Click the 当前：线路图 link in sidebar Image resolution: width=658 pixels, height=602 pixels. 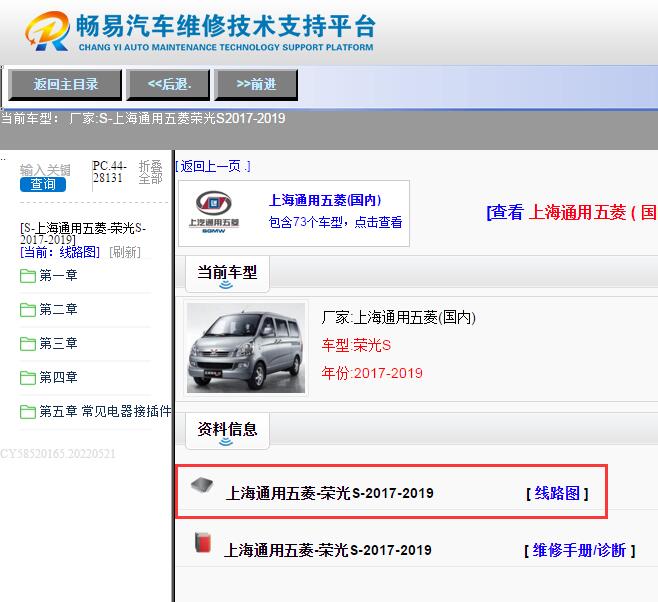click(x=60, y=252)
